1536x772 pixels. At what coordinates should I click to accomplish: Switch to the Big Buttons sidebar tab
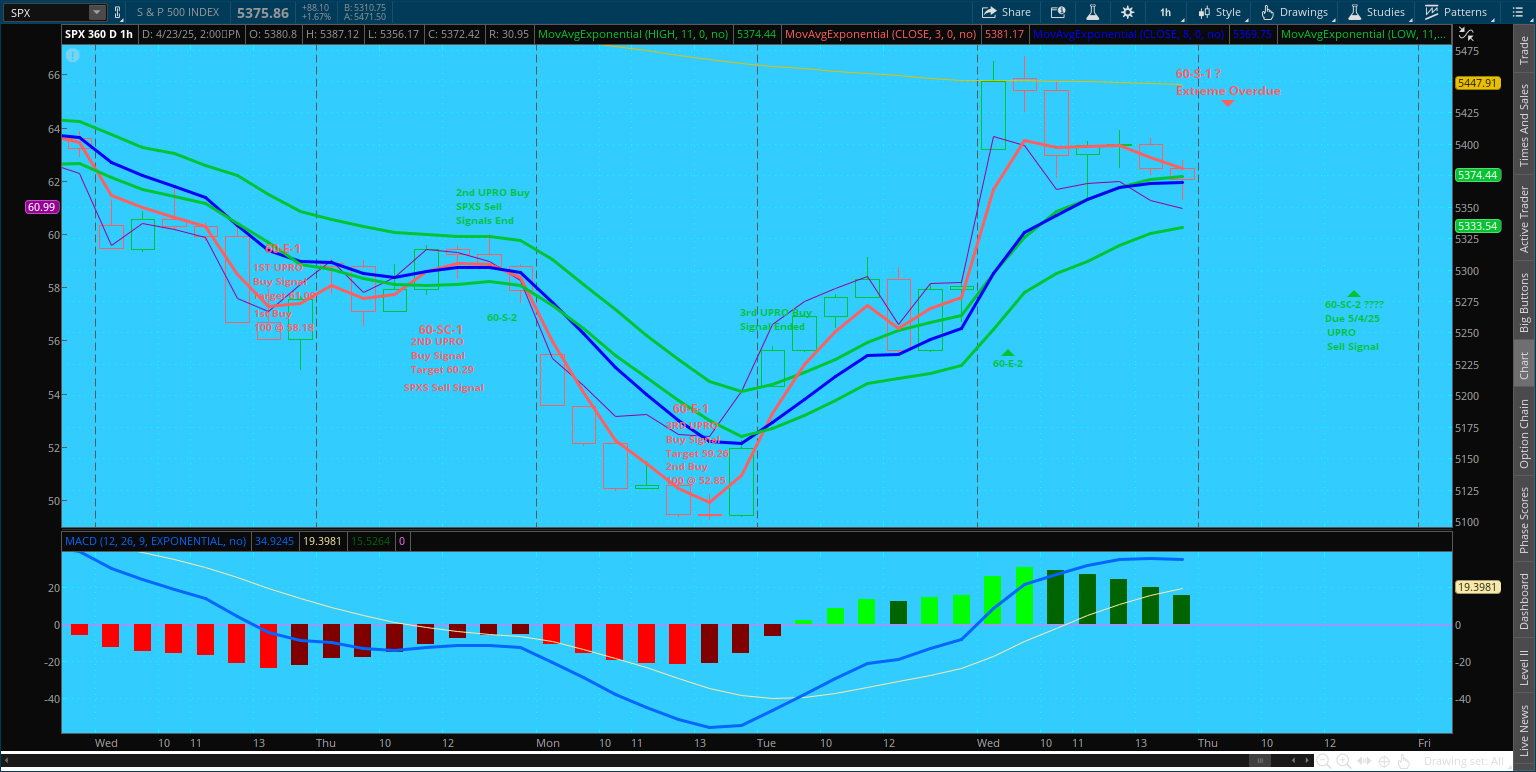(1524, 302)
